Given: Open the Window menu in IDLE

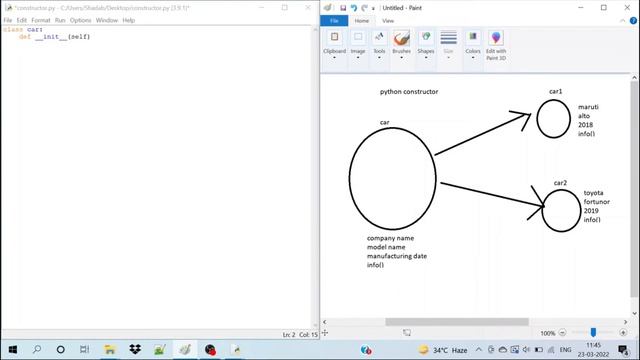Looking at the screenshot, I should (107, 20).
